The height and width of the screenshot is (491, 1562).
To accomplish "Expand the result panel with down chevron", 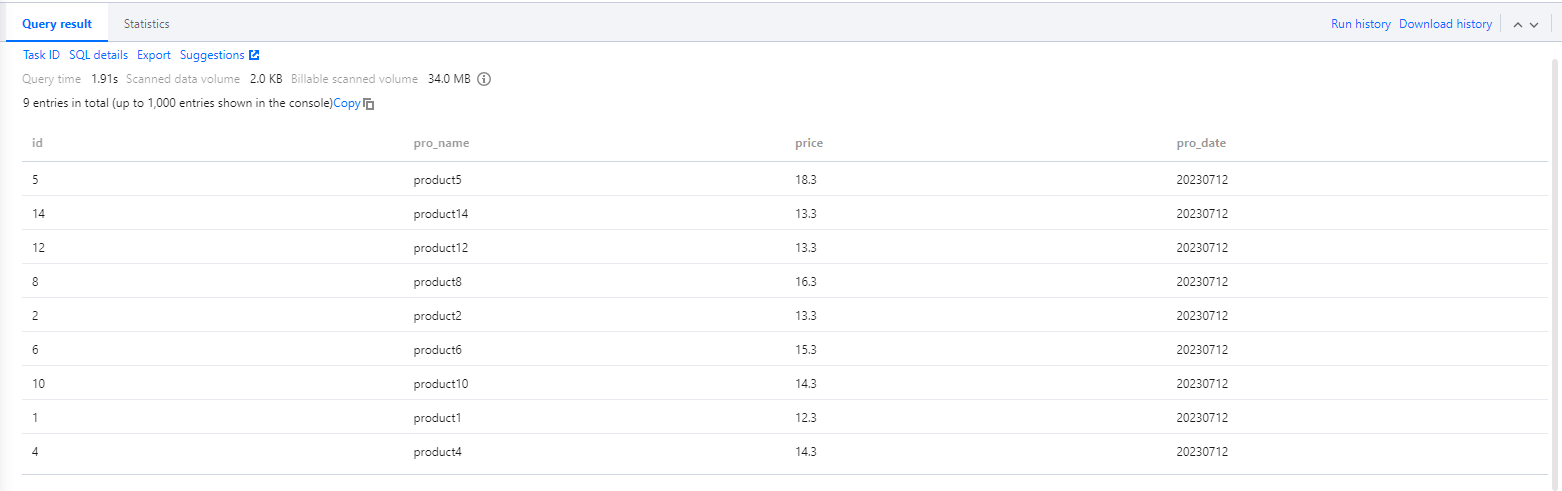I will [x=1534, y=25].
